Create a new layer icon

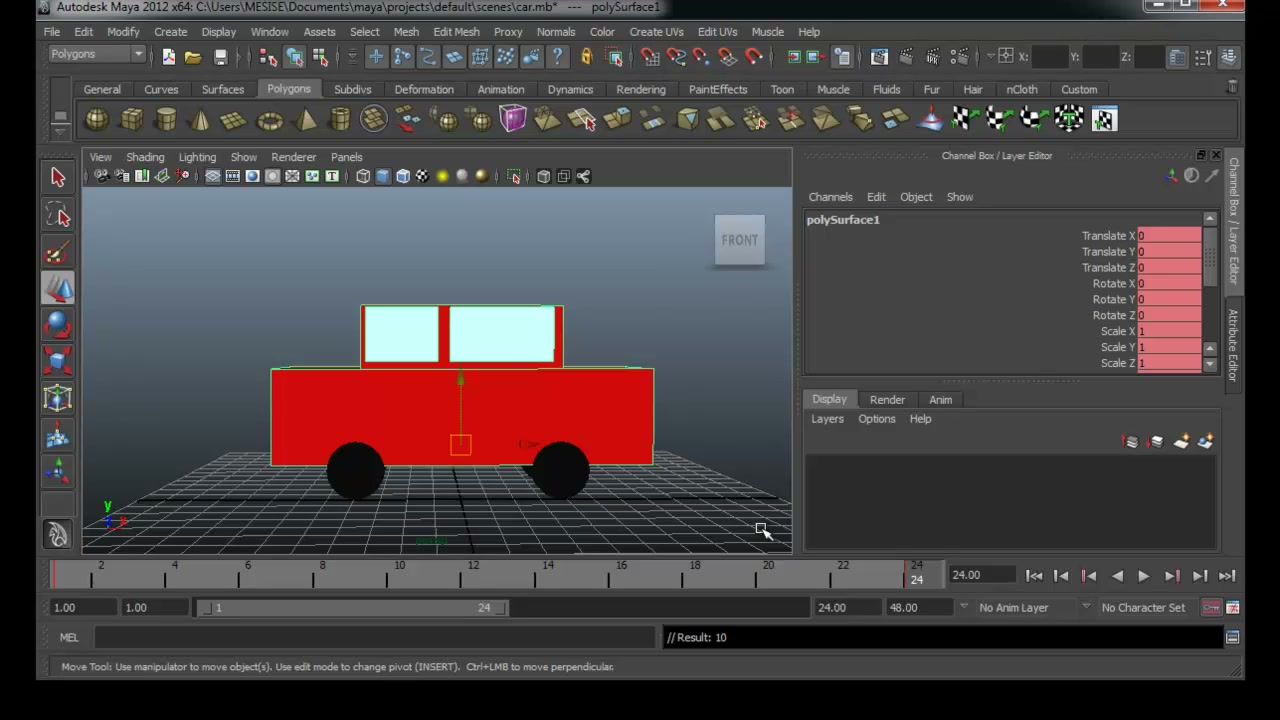[x=1181, y=442]
